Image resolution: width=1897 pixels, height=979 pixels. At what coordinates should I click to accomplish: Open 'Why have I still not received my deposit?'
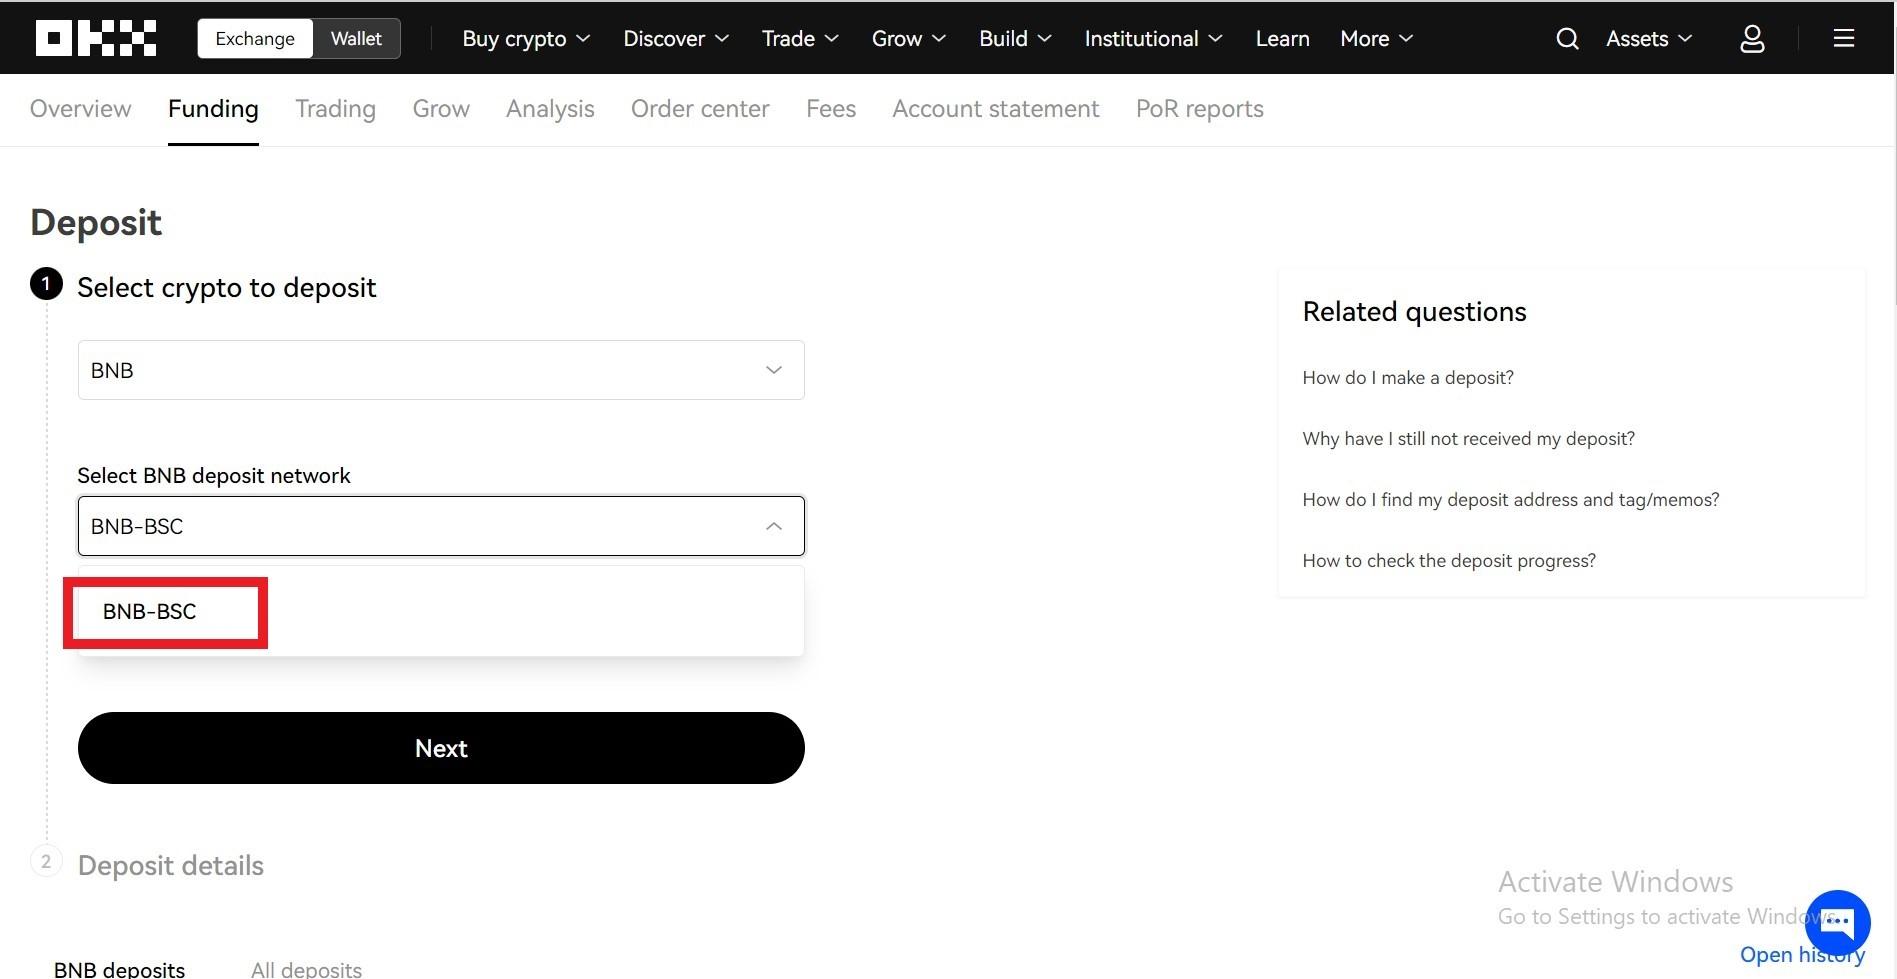tap(1468, 438)
